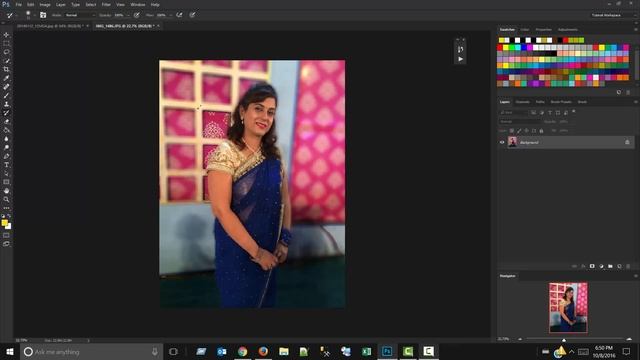Select the Eyedropper tool
The height and width of the screenshot is (360, 640).
point(6,78)
